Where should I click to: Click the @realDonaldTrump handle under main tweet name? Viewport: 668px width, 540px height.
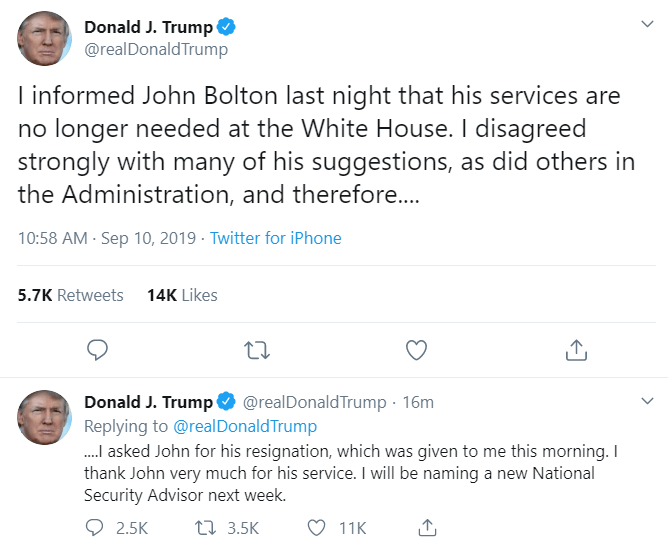point(156,49)
